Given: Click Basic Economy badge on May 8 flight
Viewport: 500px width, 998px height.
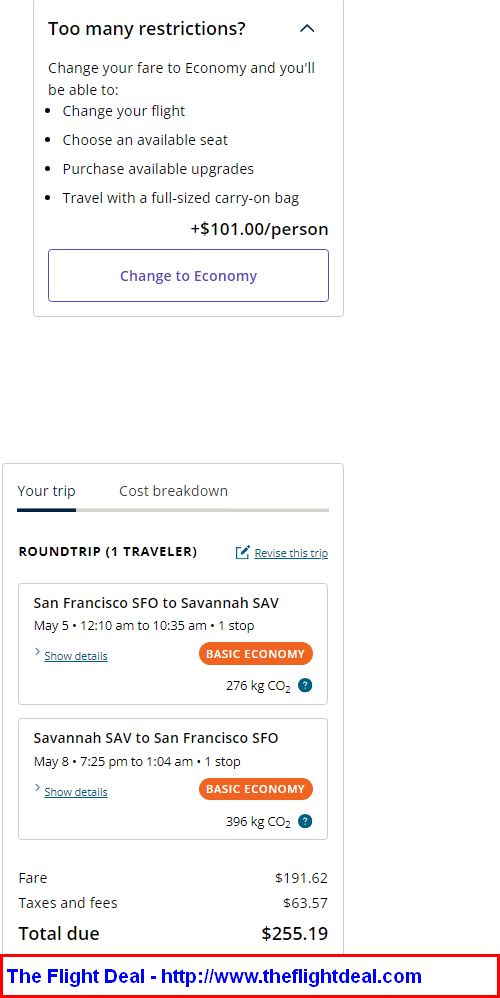Looking at the screenshot, I should coord(256,789).
